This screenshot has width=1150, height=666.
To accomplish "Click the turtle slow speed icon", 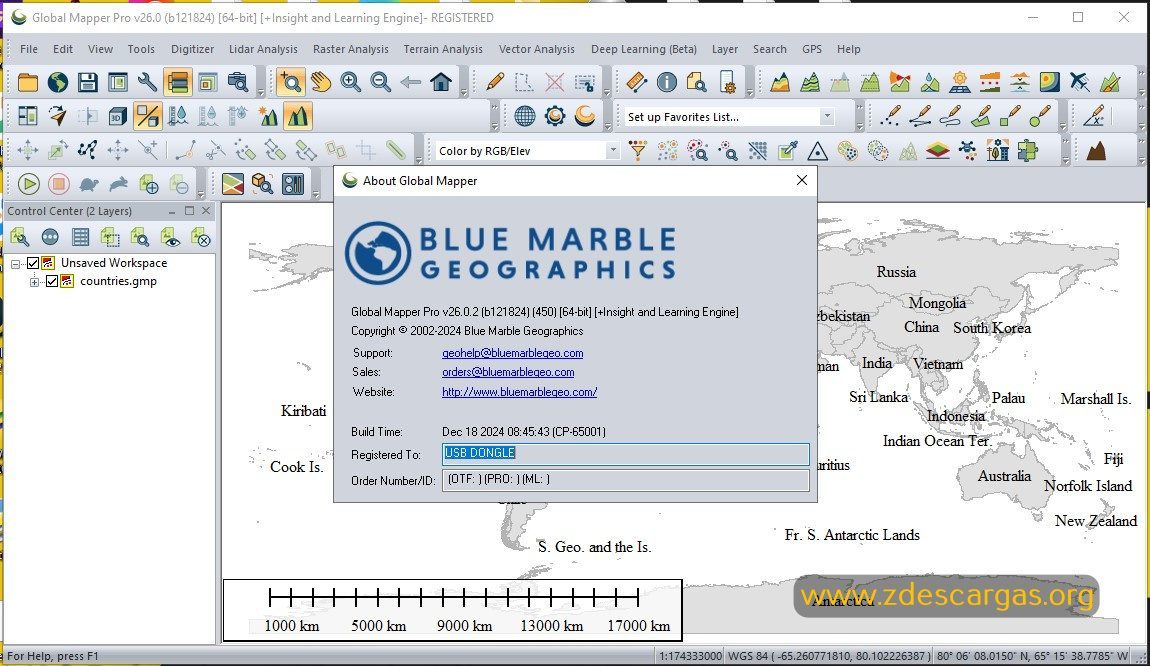I will [x=89, y=183].
